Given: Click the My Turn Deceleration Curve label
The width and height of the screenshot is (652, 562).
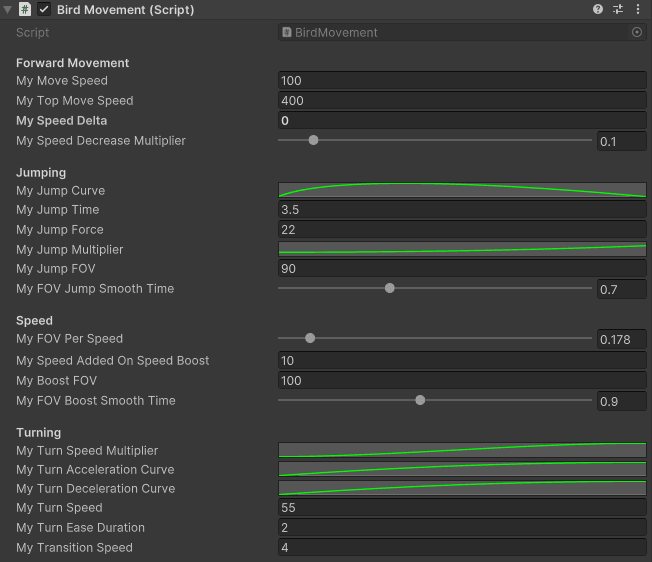Looking at the screenshot, I should [x=96, y=488].
